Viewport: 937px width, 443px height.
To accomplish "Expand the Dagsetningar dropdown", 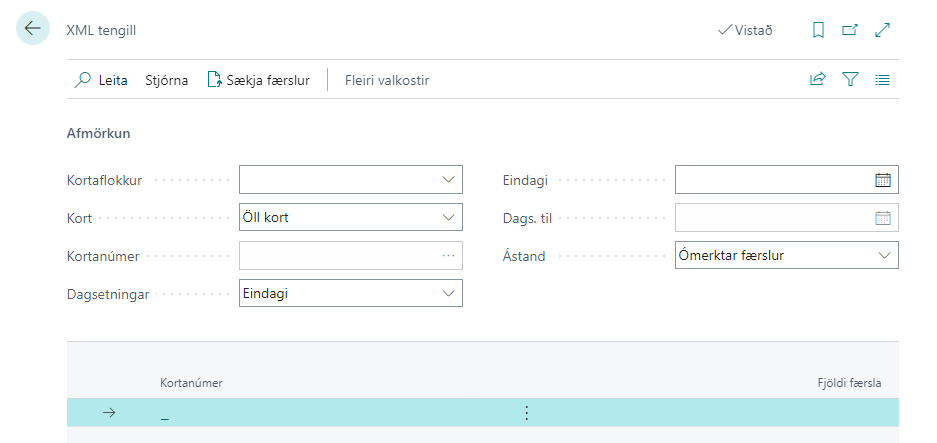I will 448,293.
